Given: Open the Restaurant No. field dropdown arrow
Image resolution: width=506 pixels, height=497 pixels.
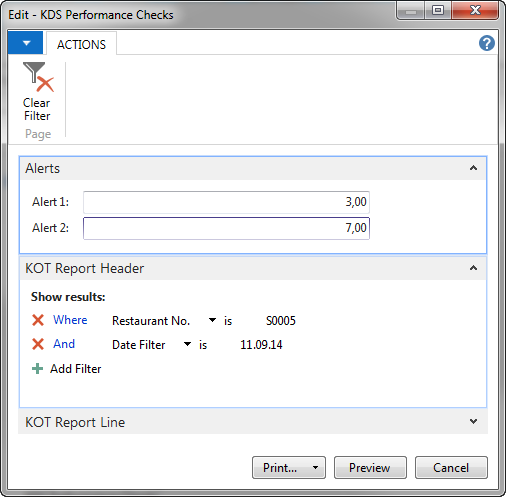Looking at the screenshot, I should pos(212,320).
